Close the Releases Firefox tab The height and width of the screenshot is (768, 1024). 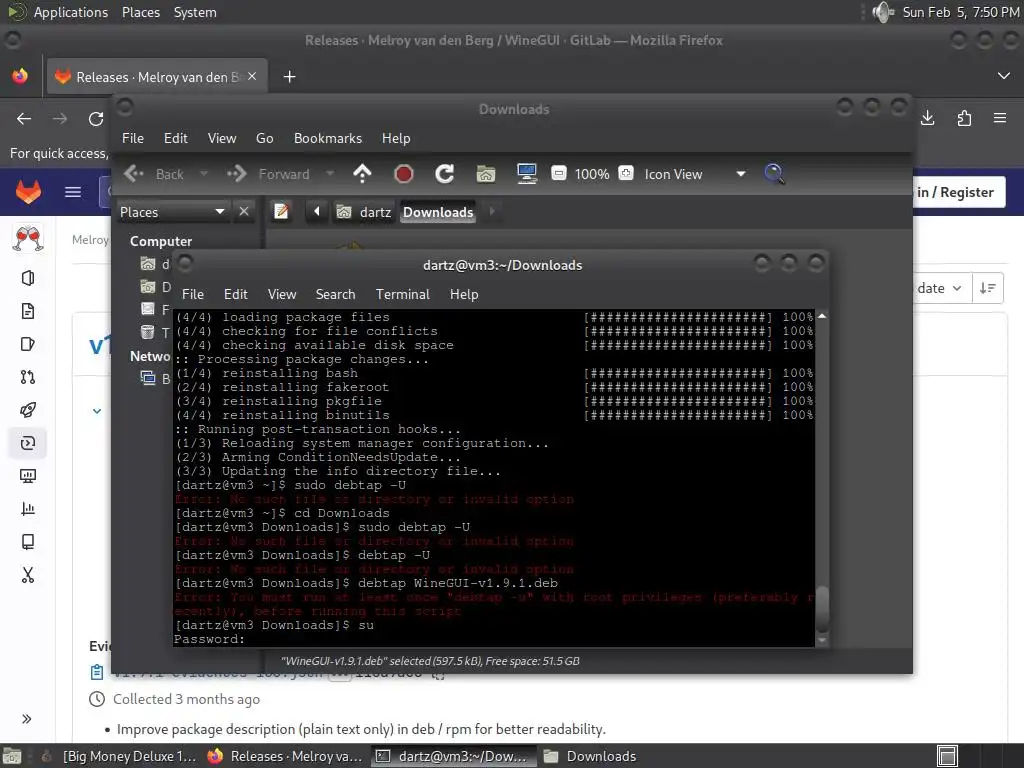click(252, 76)
